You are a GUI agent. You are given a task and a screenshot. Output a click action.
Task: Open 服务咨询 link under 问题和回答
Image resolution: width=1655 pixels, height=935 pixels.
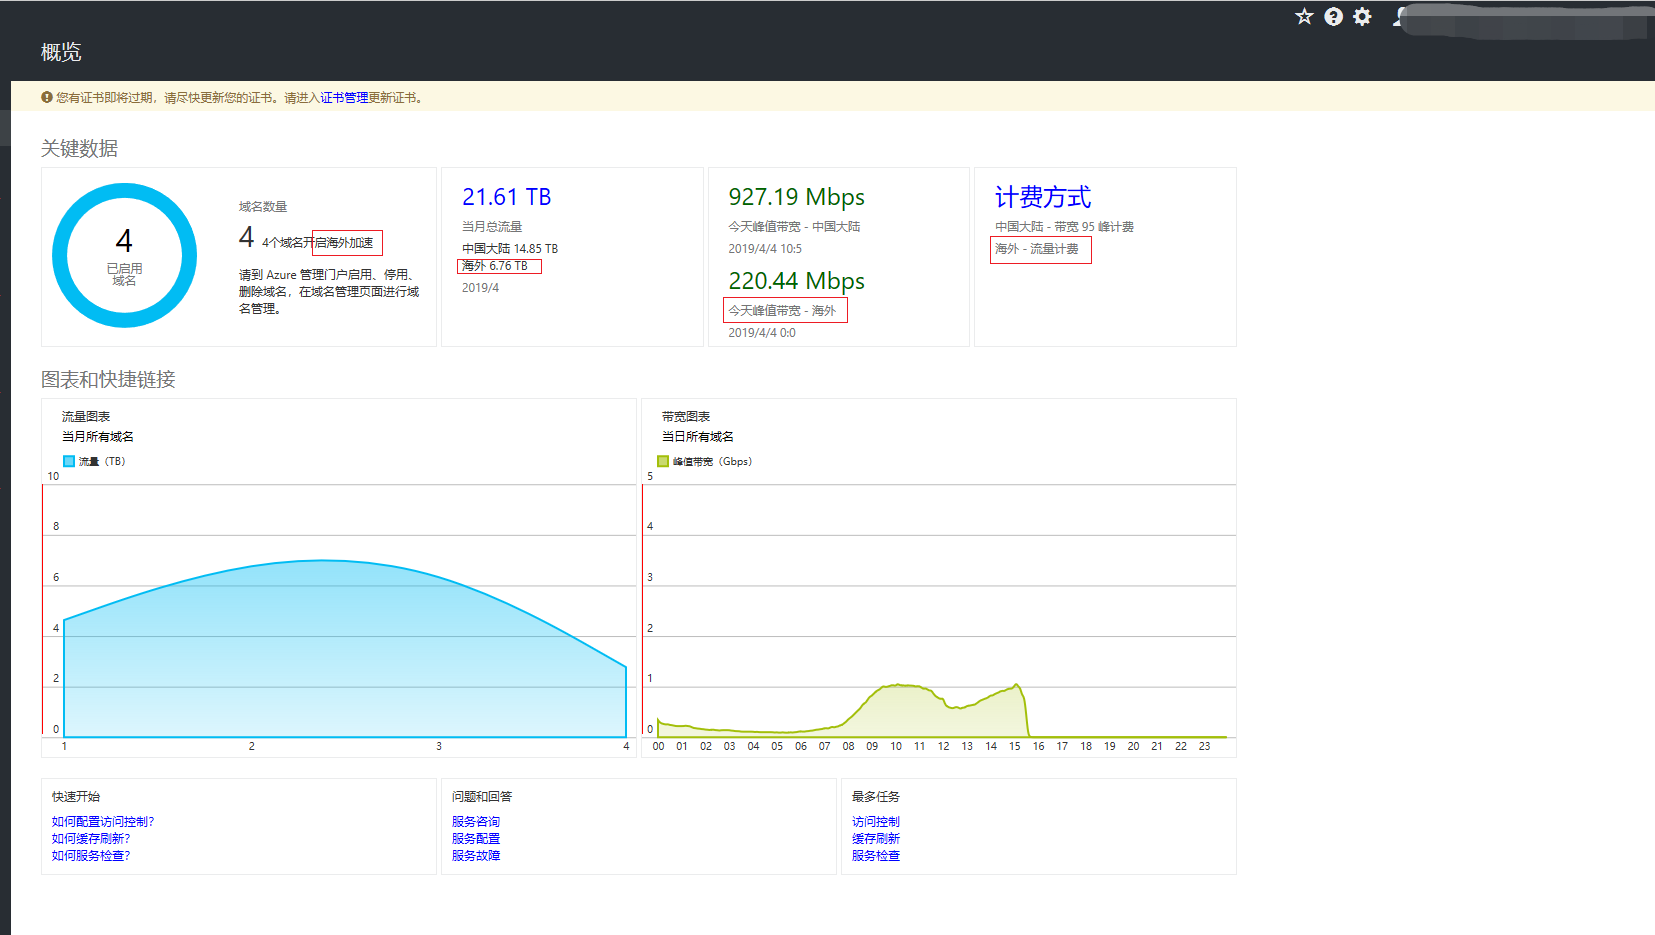tap(476, 821)
